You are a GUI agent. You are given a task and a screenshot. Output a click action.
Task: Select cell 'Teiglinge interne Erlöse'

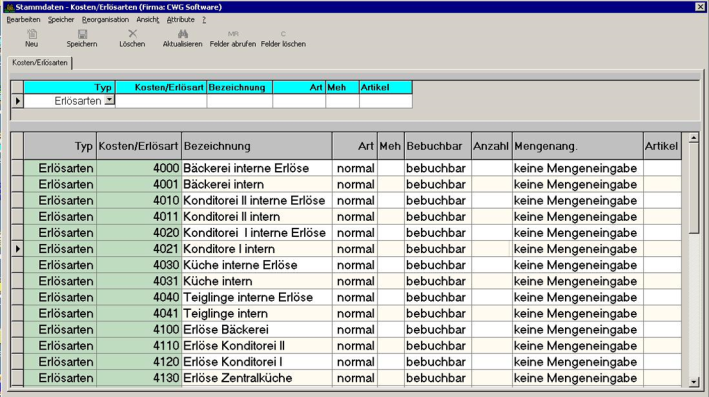(256, 297)
